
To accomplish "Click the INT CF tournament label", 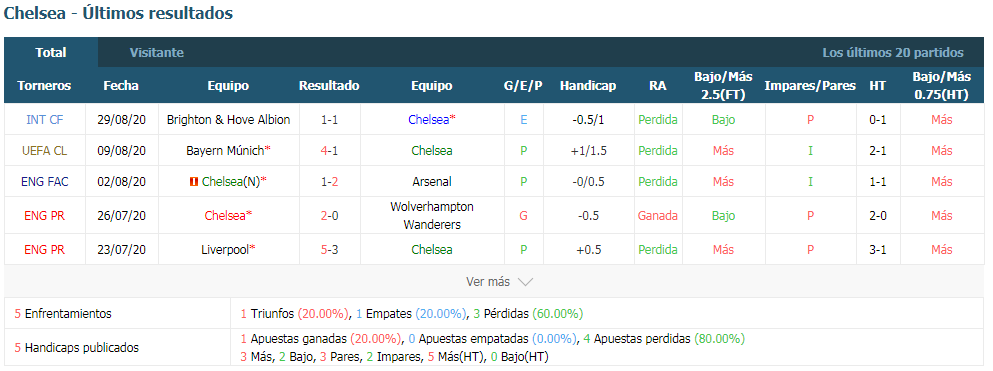I will pyautogui.click(x=44, y=120).
